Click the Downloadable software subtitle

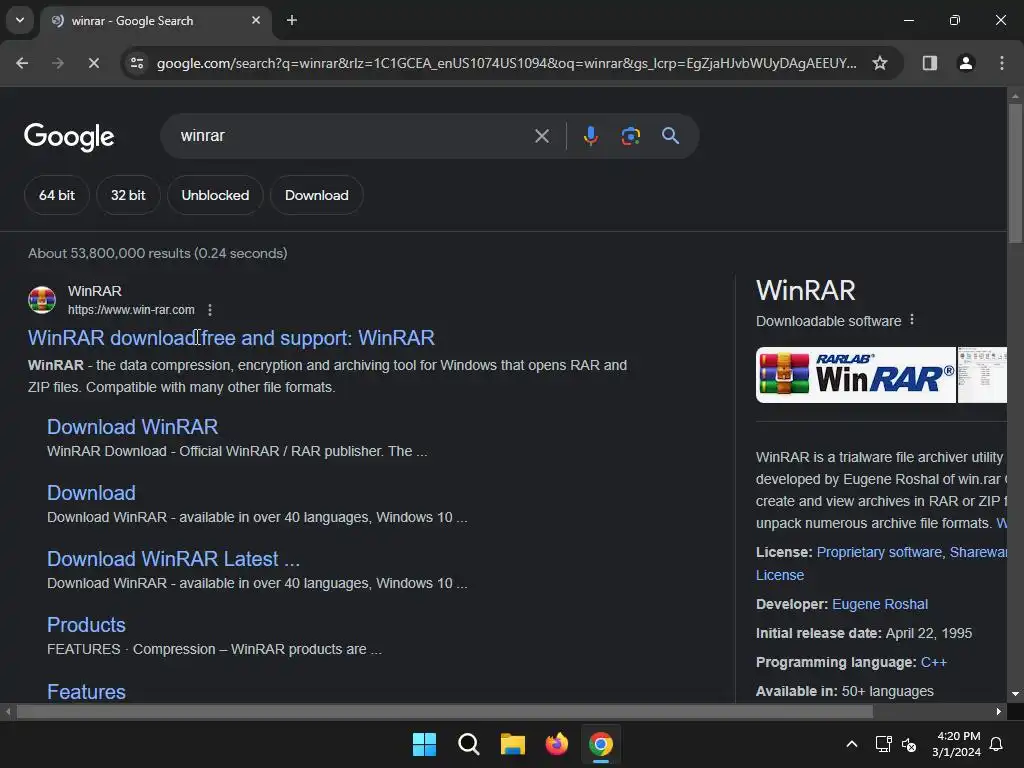[x=828, y=321]
